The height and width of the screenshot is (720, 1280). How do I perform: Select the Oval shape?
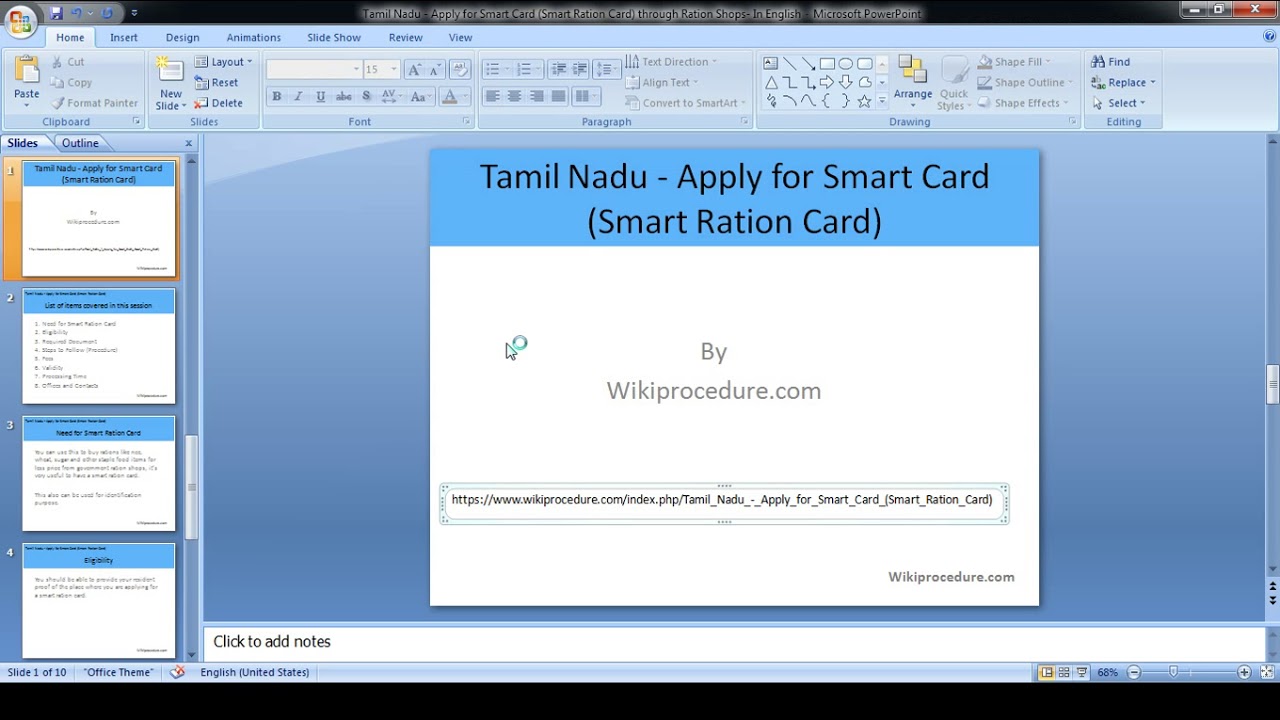pos(846,63)
